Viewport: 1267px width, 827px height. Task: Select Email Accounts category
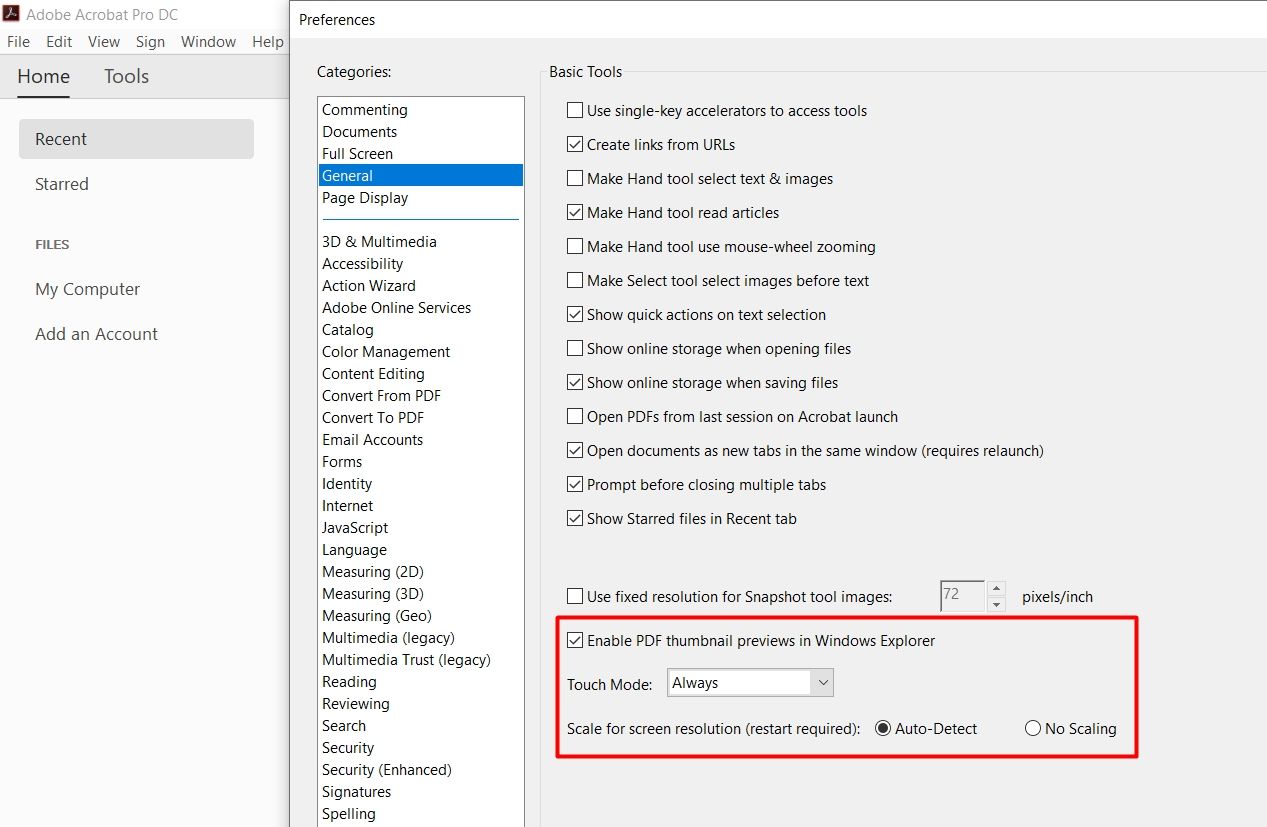point(421,440)
